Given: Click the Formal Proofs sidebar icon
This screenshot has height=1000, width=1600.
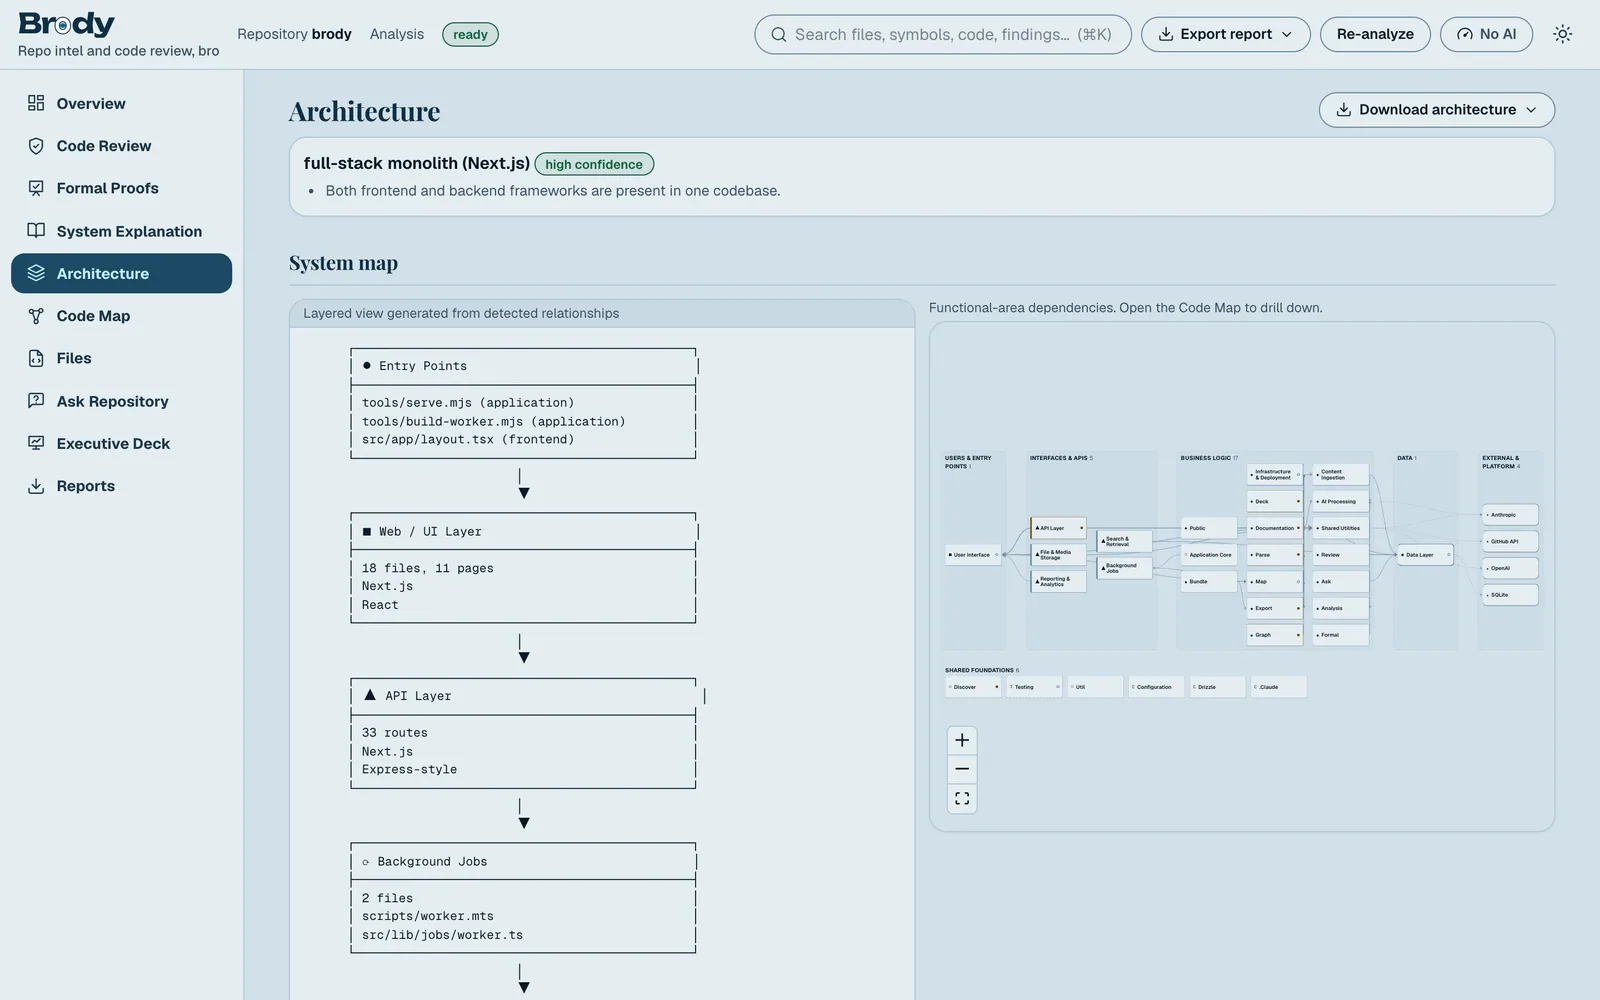Looking at the screenshot, I should (36, 188).
